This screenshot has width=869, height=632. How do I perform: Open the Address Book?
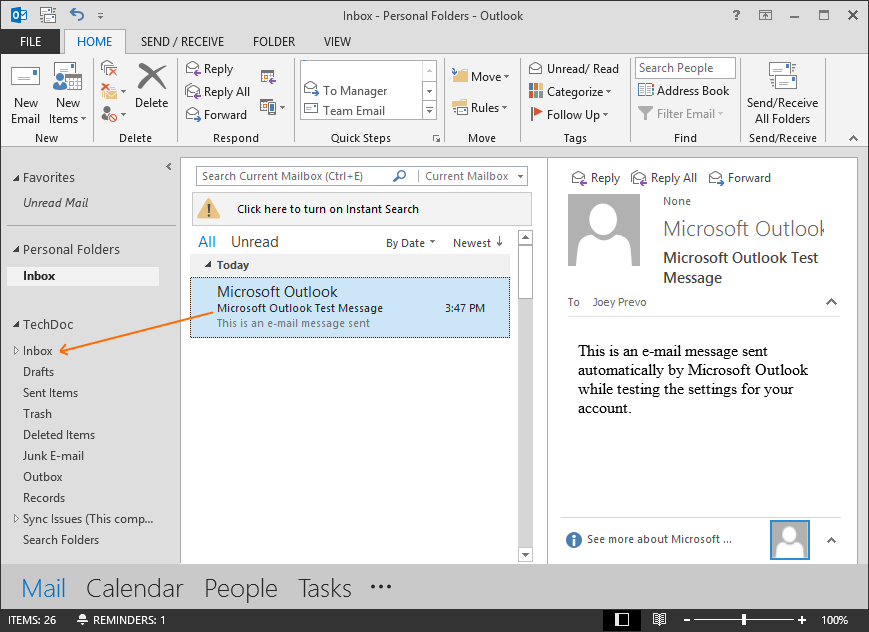coord(683,90)
